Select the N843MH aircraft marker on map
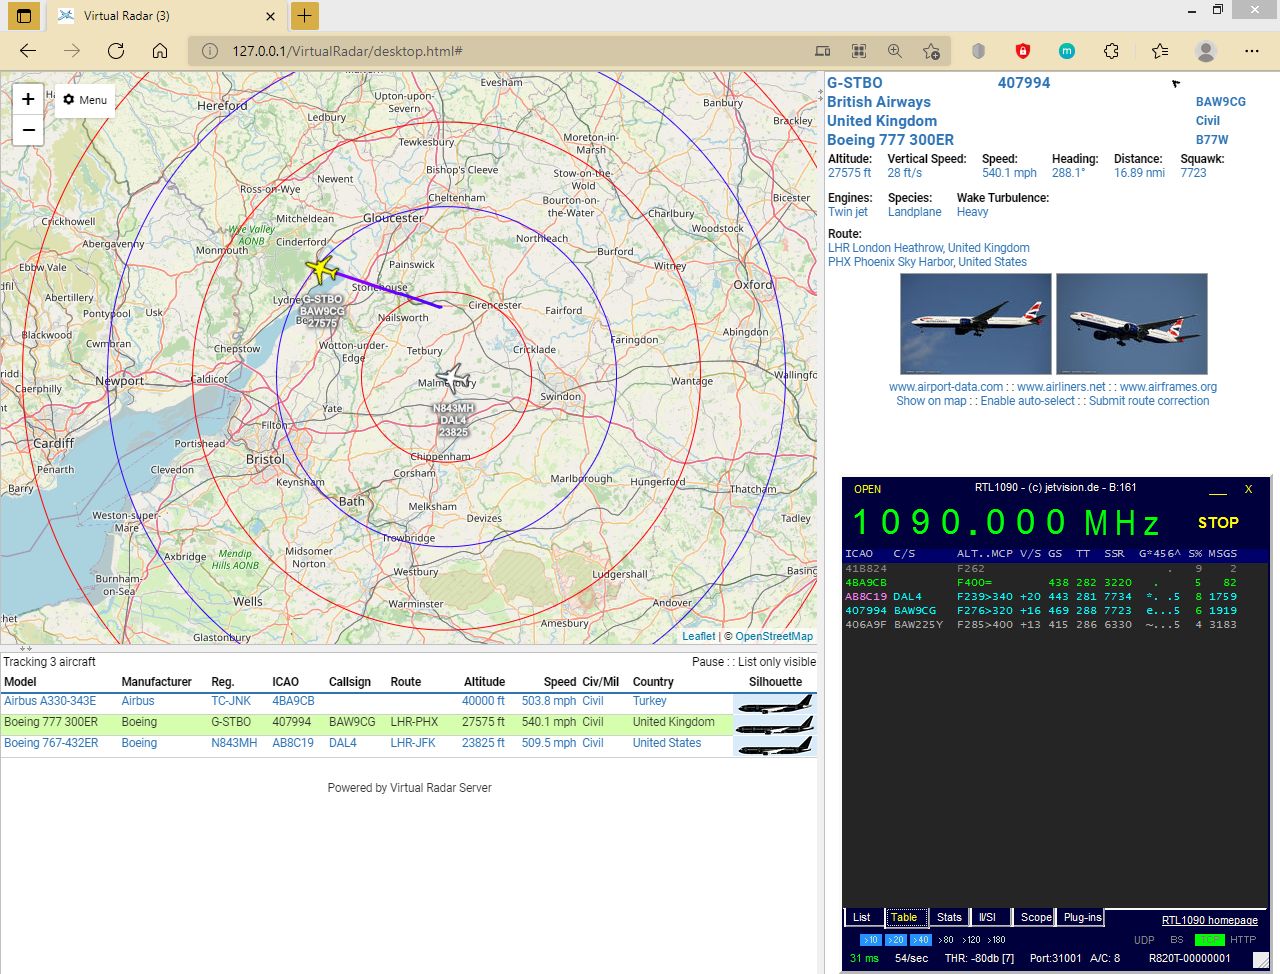The width and height of the screenshot is (1280, 974). point(453,378)
